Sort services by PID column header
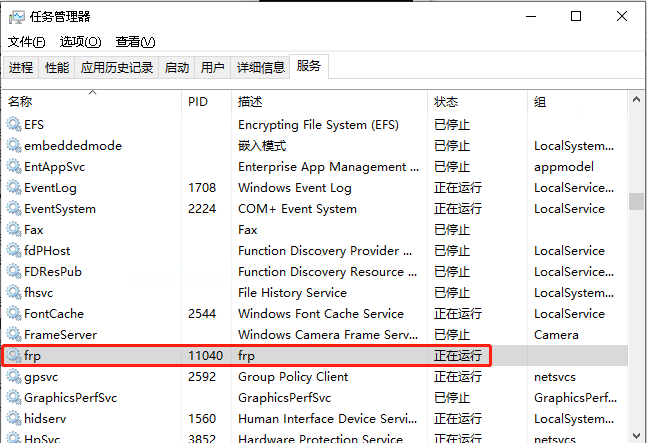This screenshot has width=647, height=443. pyautogui.click(x=198, y=103)
